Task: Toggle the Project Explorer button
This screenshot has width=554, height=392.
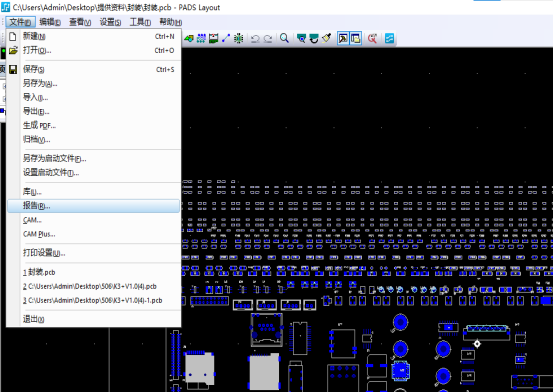Action: click(355, 38)
